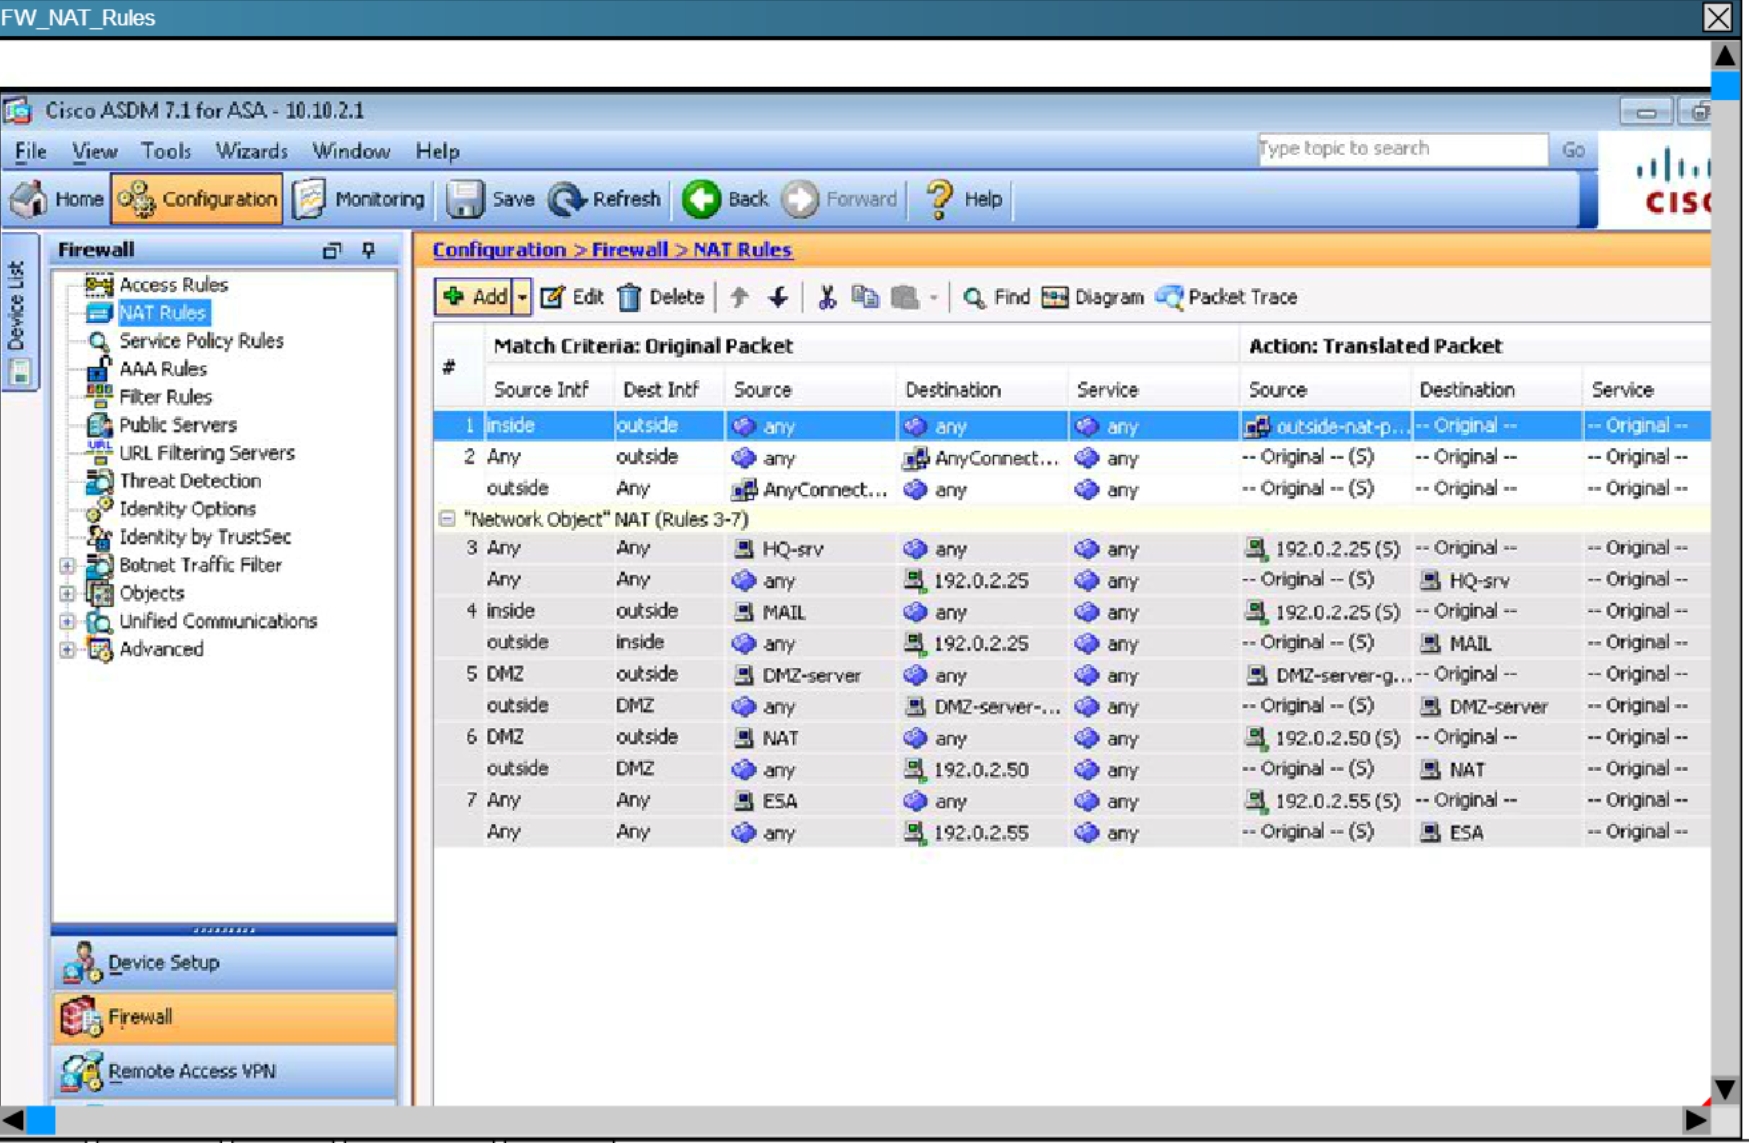The width and height of the screenshot is (1749, 1143).
Task: Move rule down with down arrow
Action: point(778,297)
